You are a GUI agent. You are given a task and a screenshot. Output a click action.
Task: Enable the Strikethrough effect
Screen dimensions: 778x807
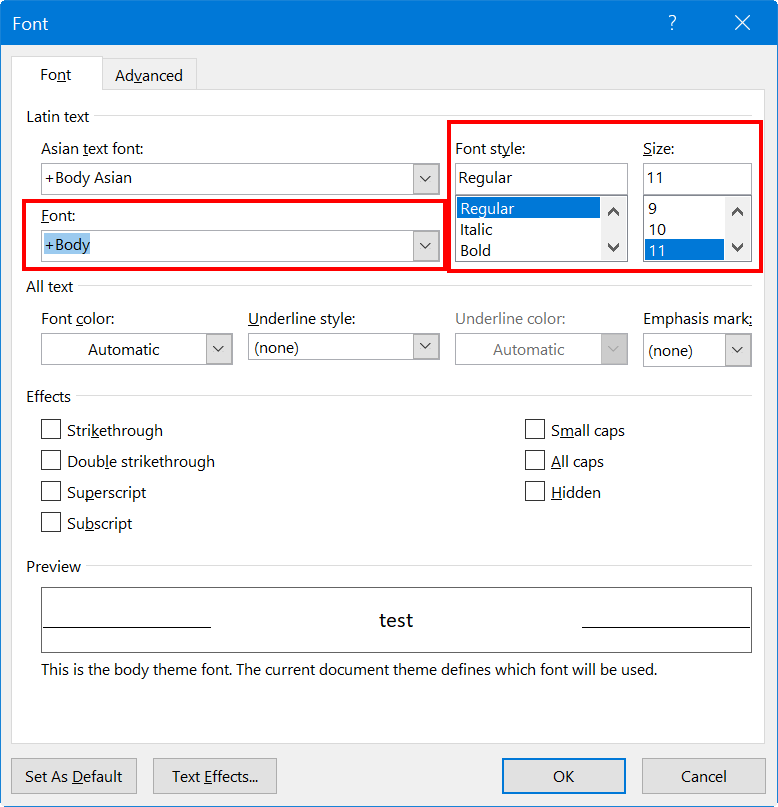pos(51,429)
